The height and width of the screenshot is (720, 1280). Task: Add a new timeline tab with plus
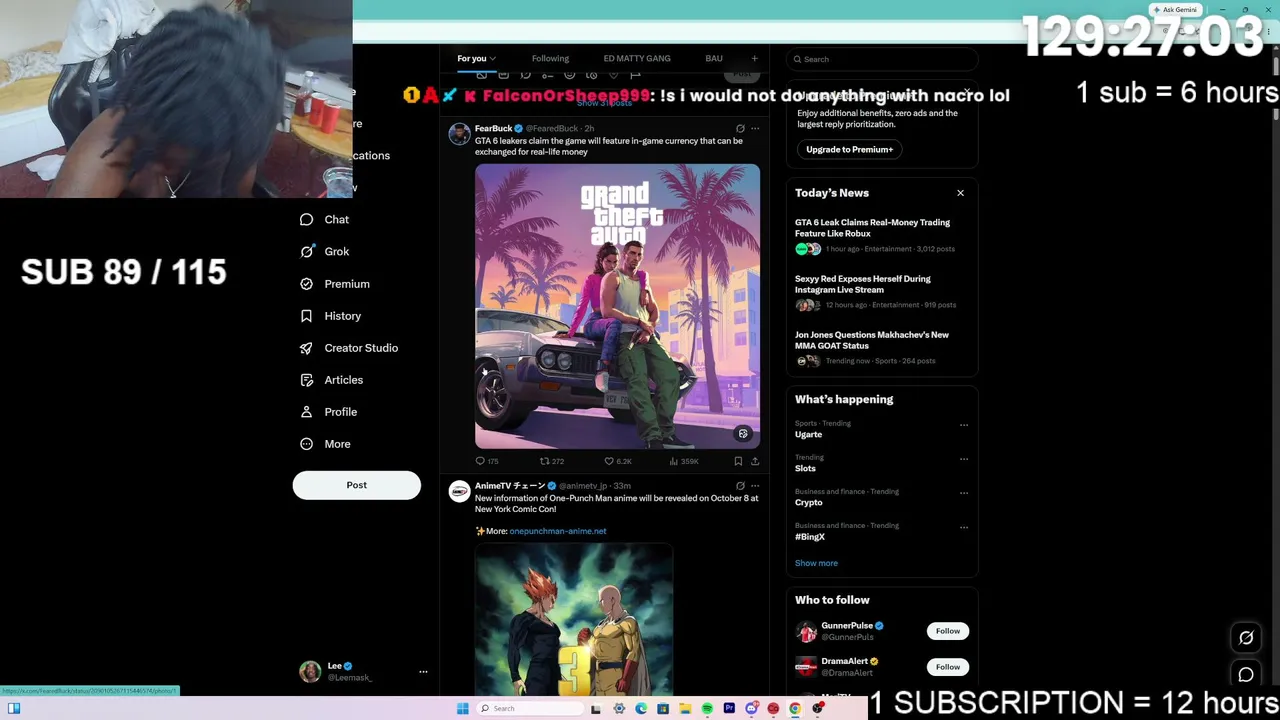tap(754, 59)
